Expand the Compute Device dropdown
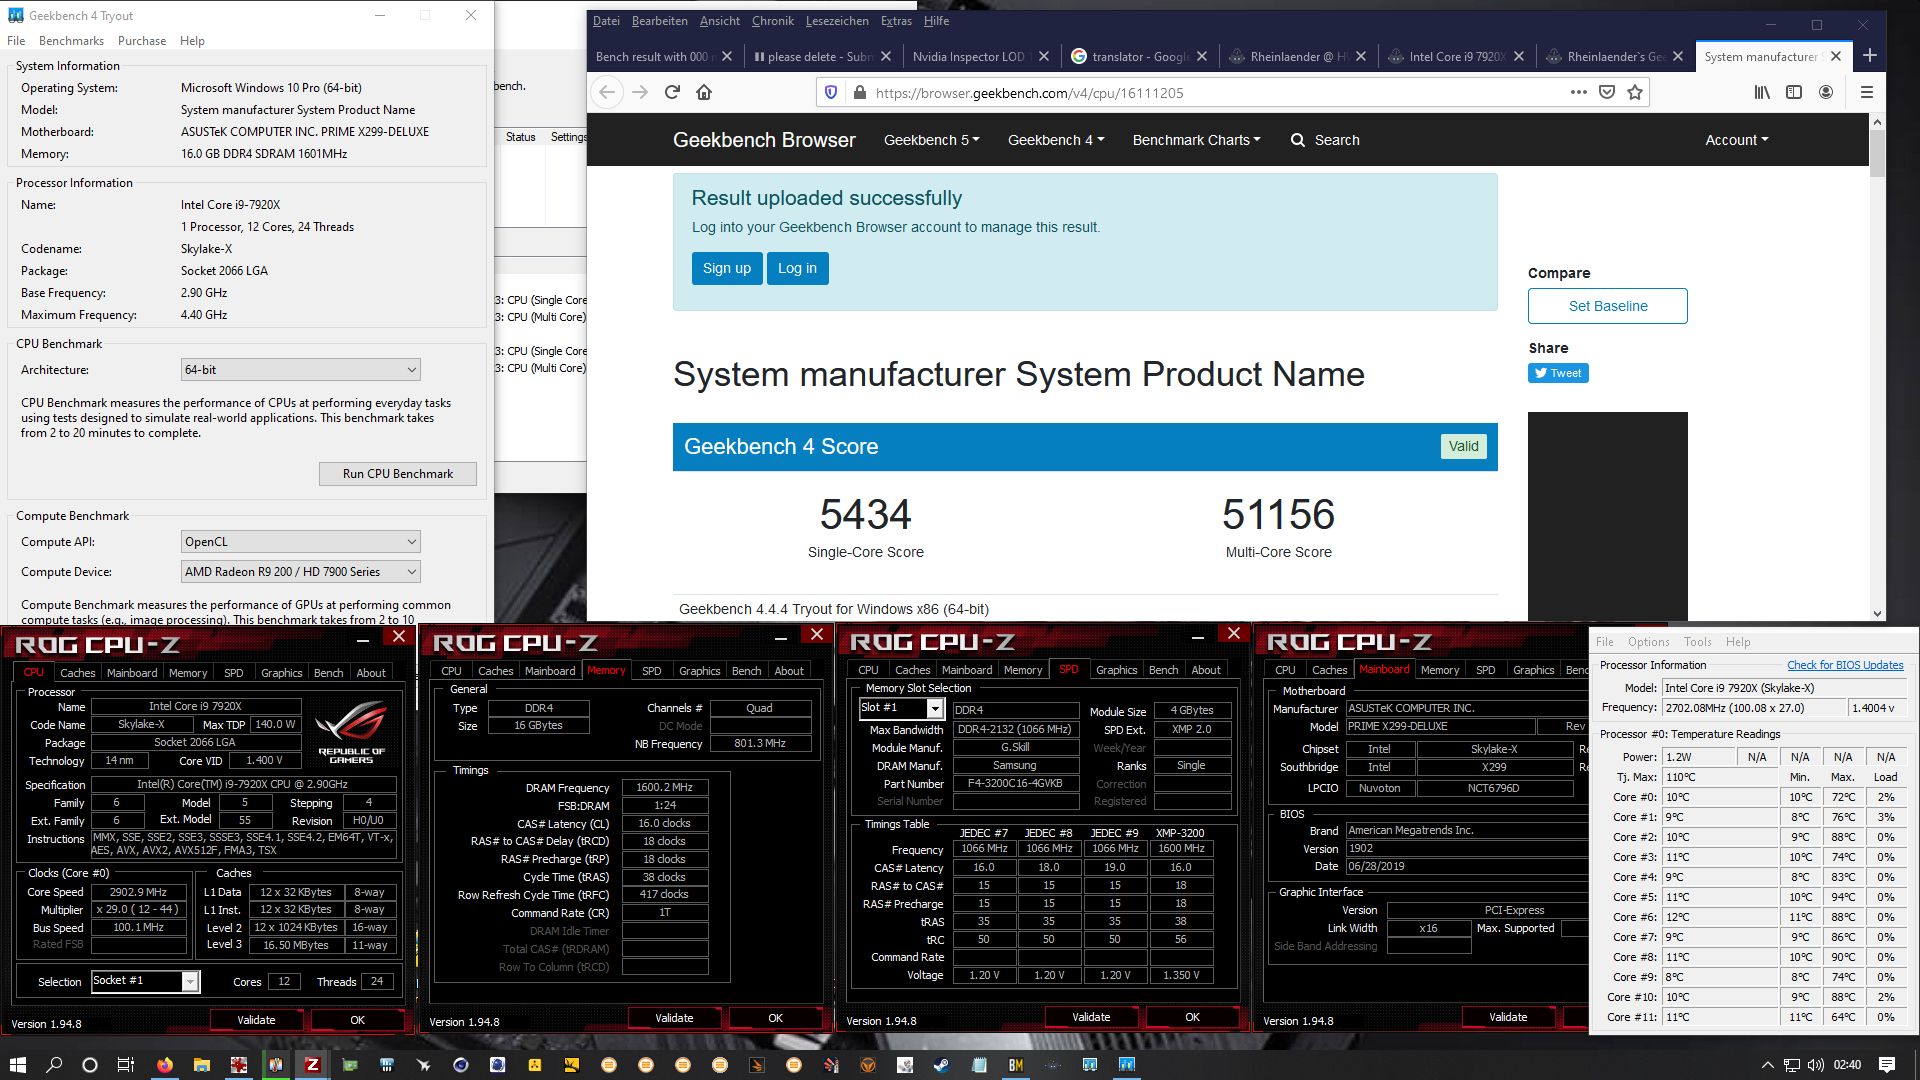Image resolution: width=1920 pixels, height=1080 pixels. tap(300, 571)
